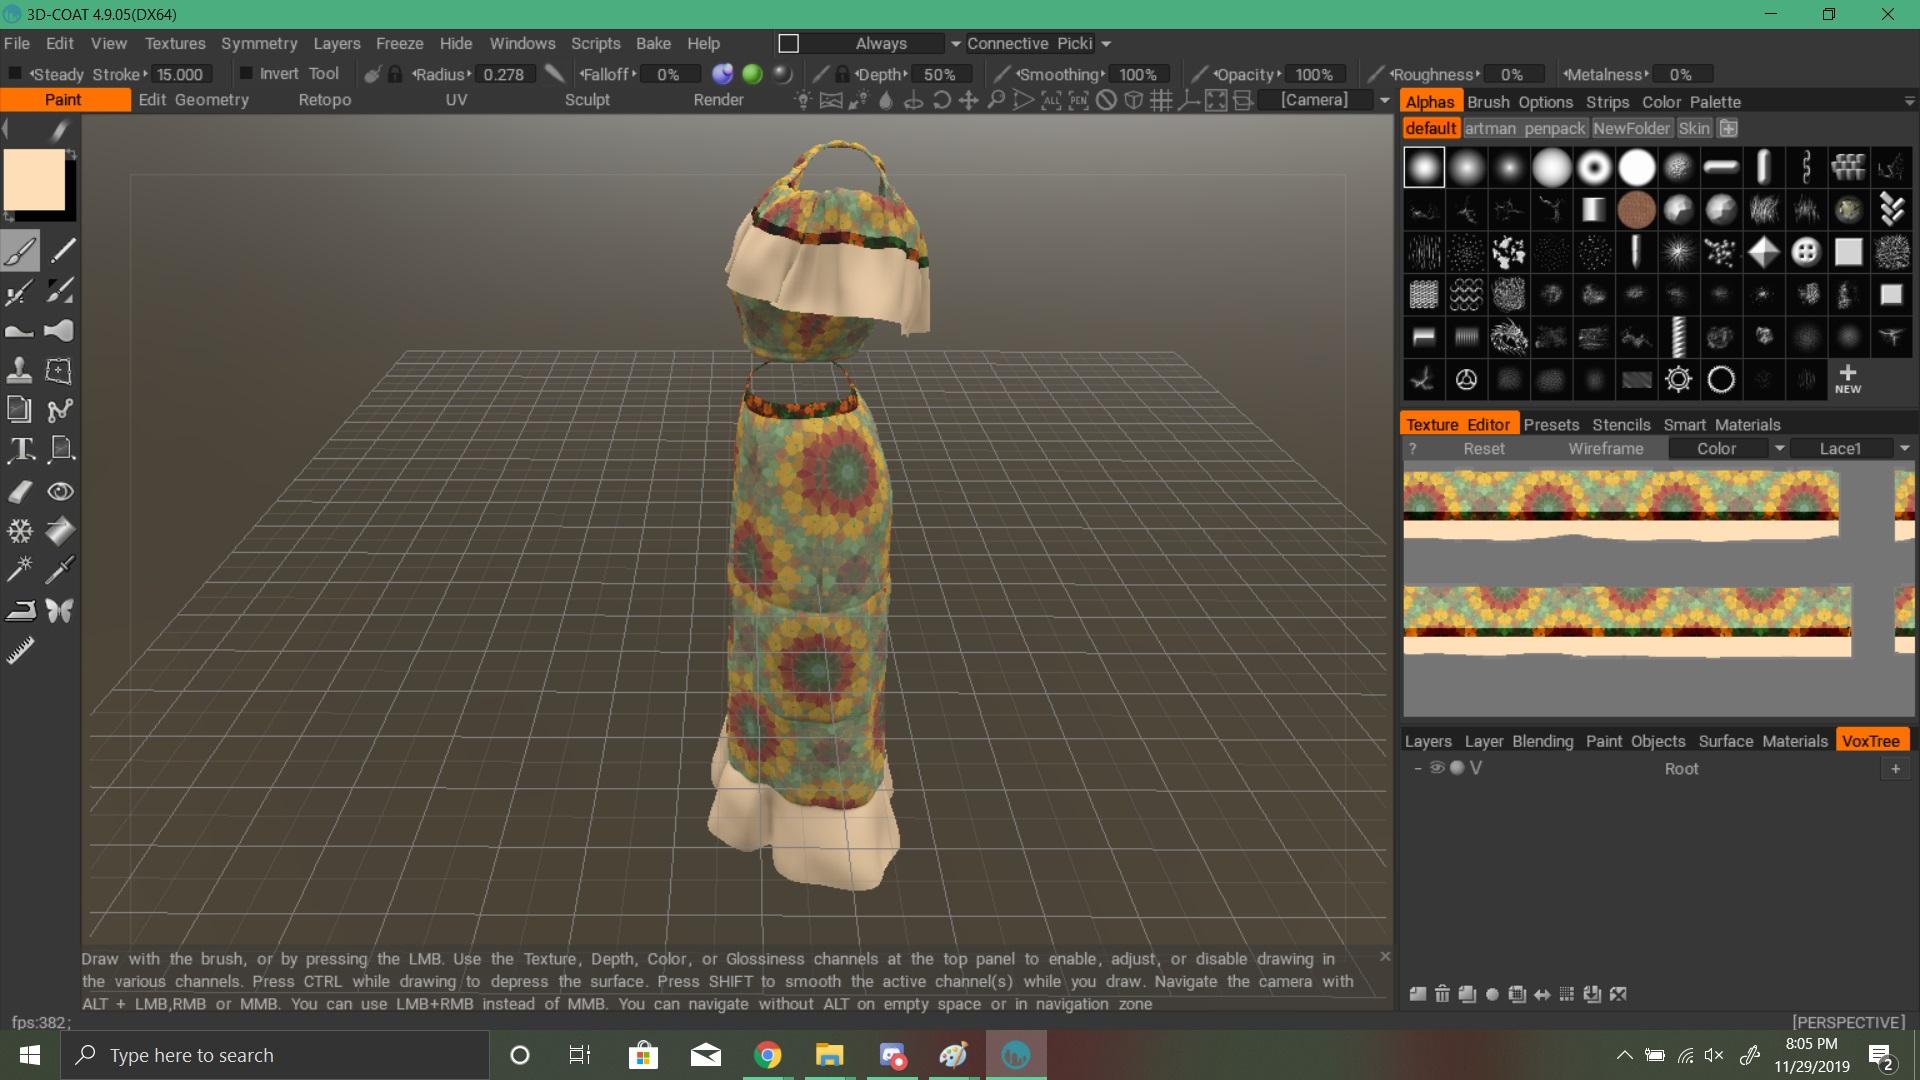Select the Stamp clone tool
Viewport: 1920px width, 1080px height.
[20, 371]
